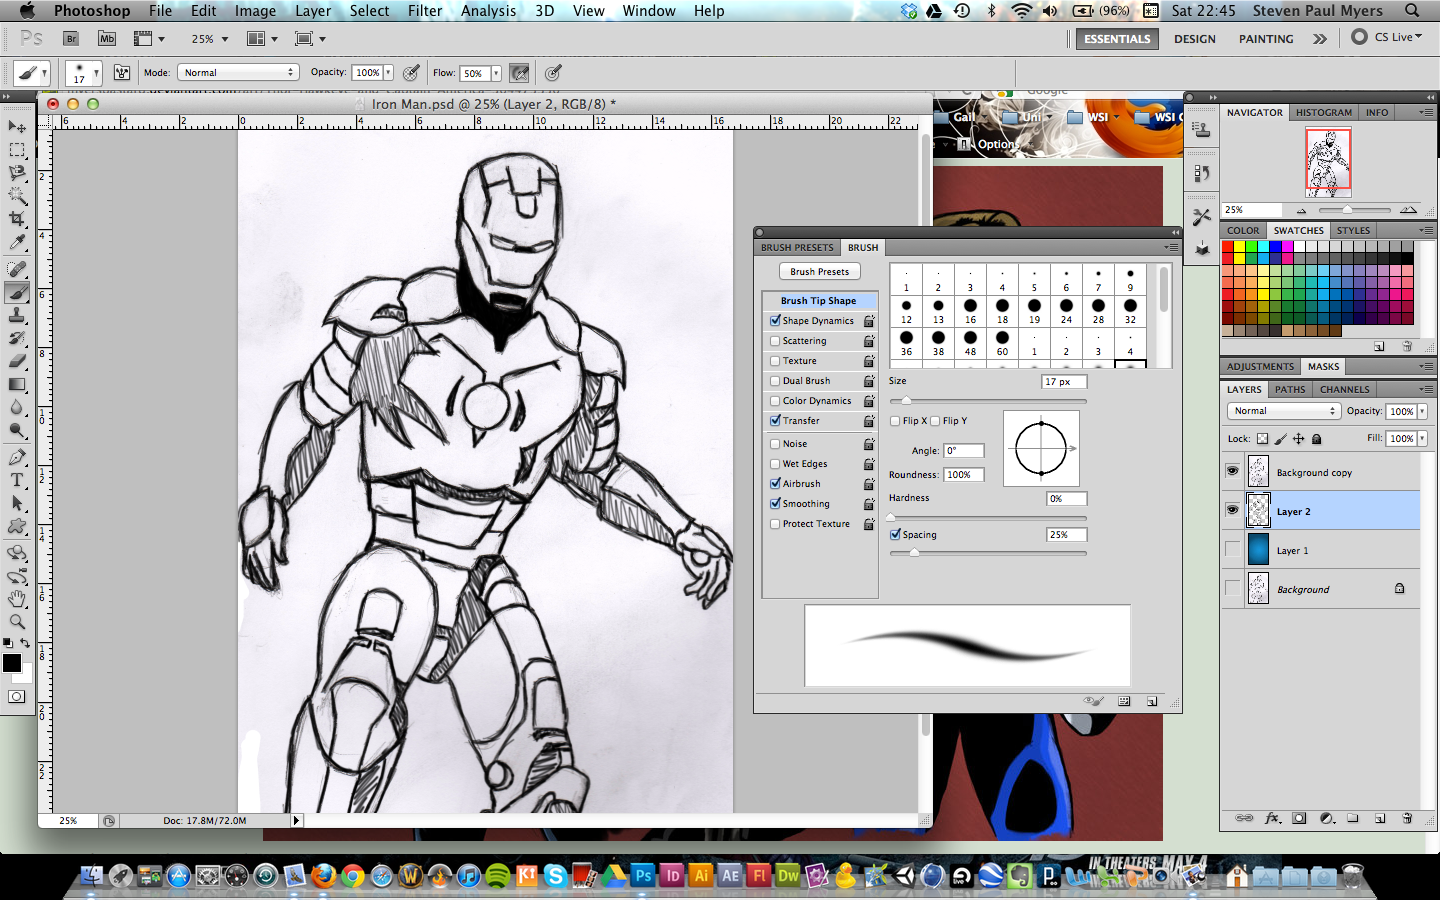Open the brush Mode dropdown
The image size is (1440, 900).
pyautogui.click(x=238, y=72)
